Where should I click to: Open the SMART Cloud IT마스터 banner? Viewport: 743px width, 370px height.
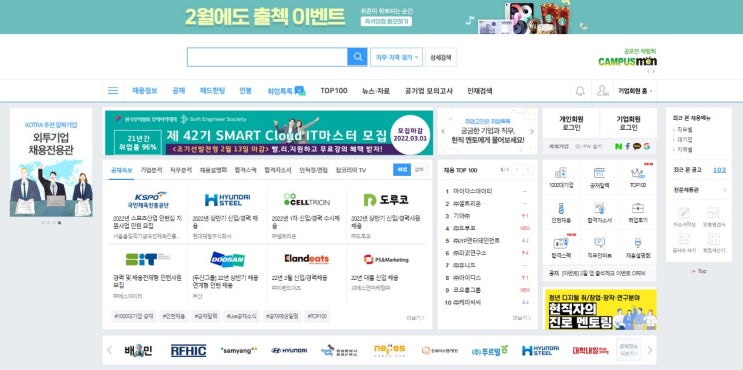pos(269,133)
